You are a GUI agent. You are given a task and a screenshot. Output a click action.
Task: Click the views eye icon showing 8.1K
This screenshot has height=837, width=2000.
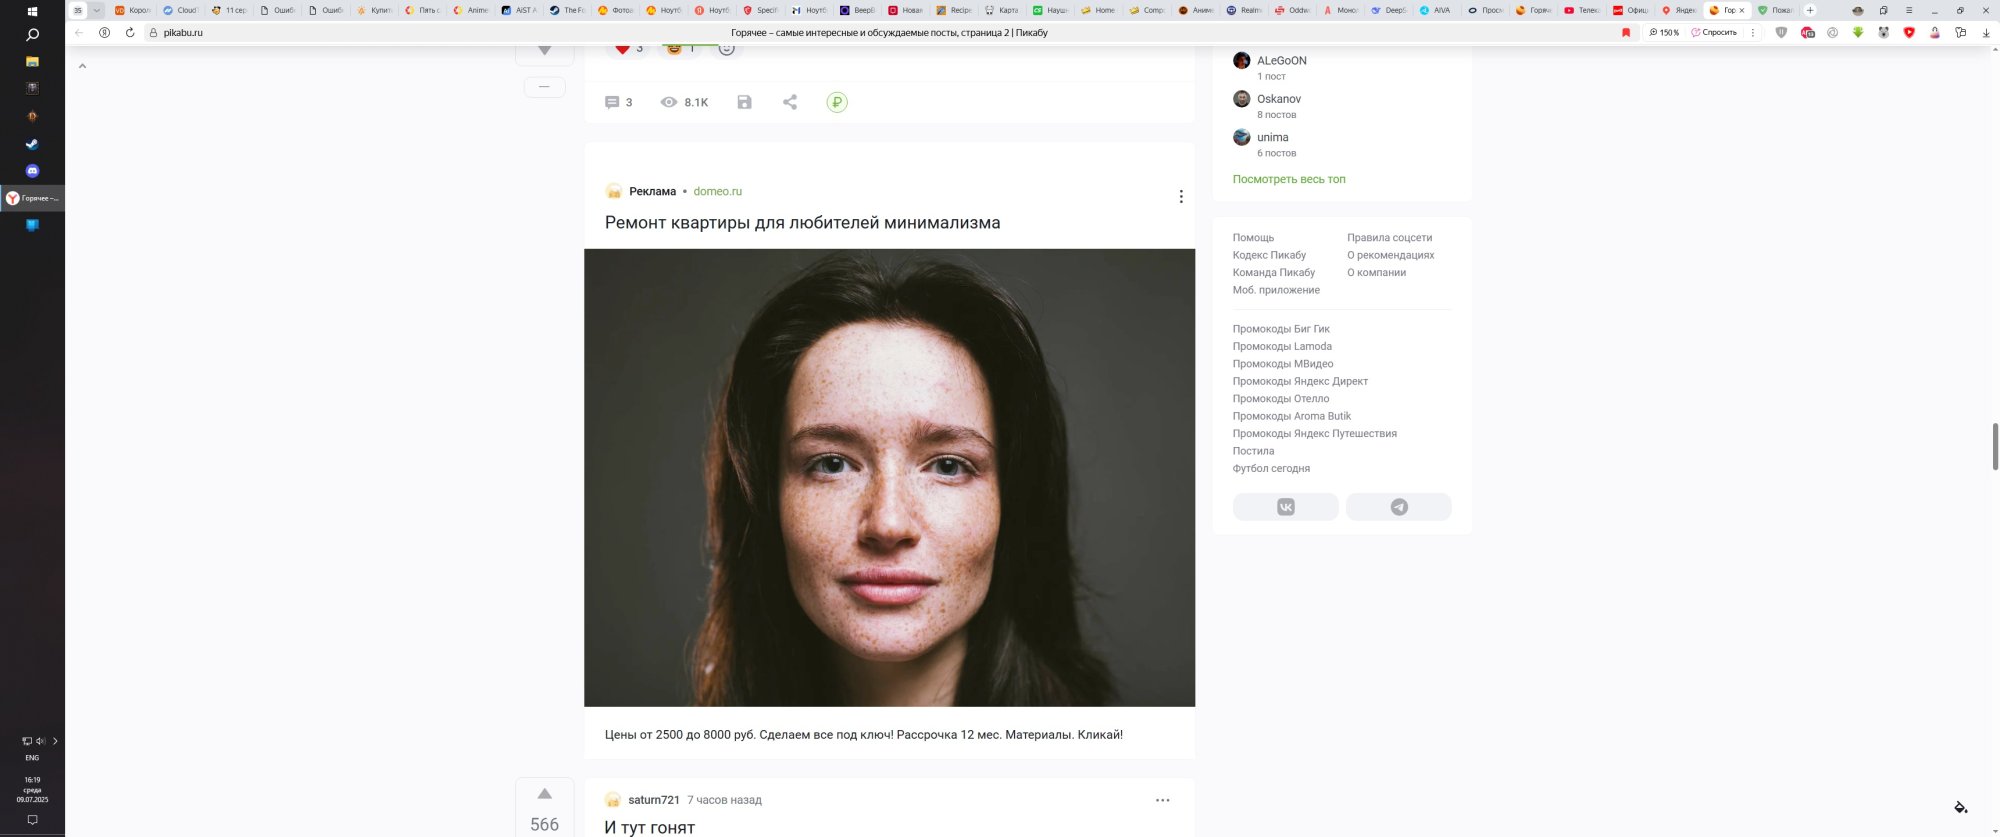tap(669, 102)
